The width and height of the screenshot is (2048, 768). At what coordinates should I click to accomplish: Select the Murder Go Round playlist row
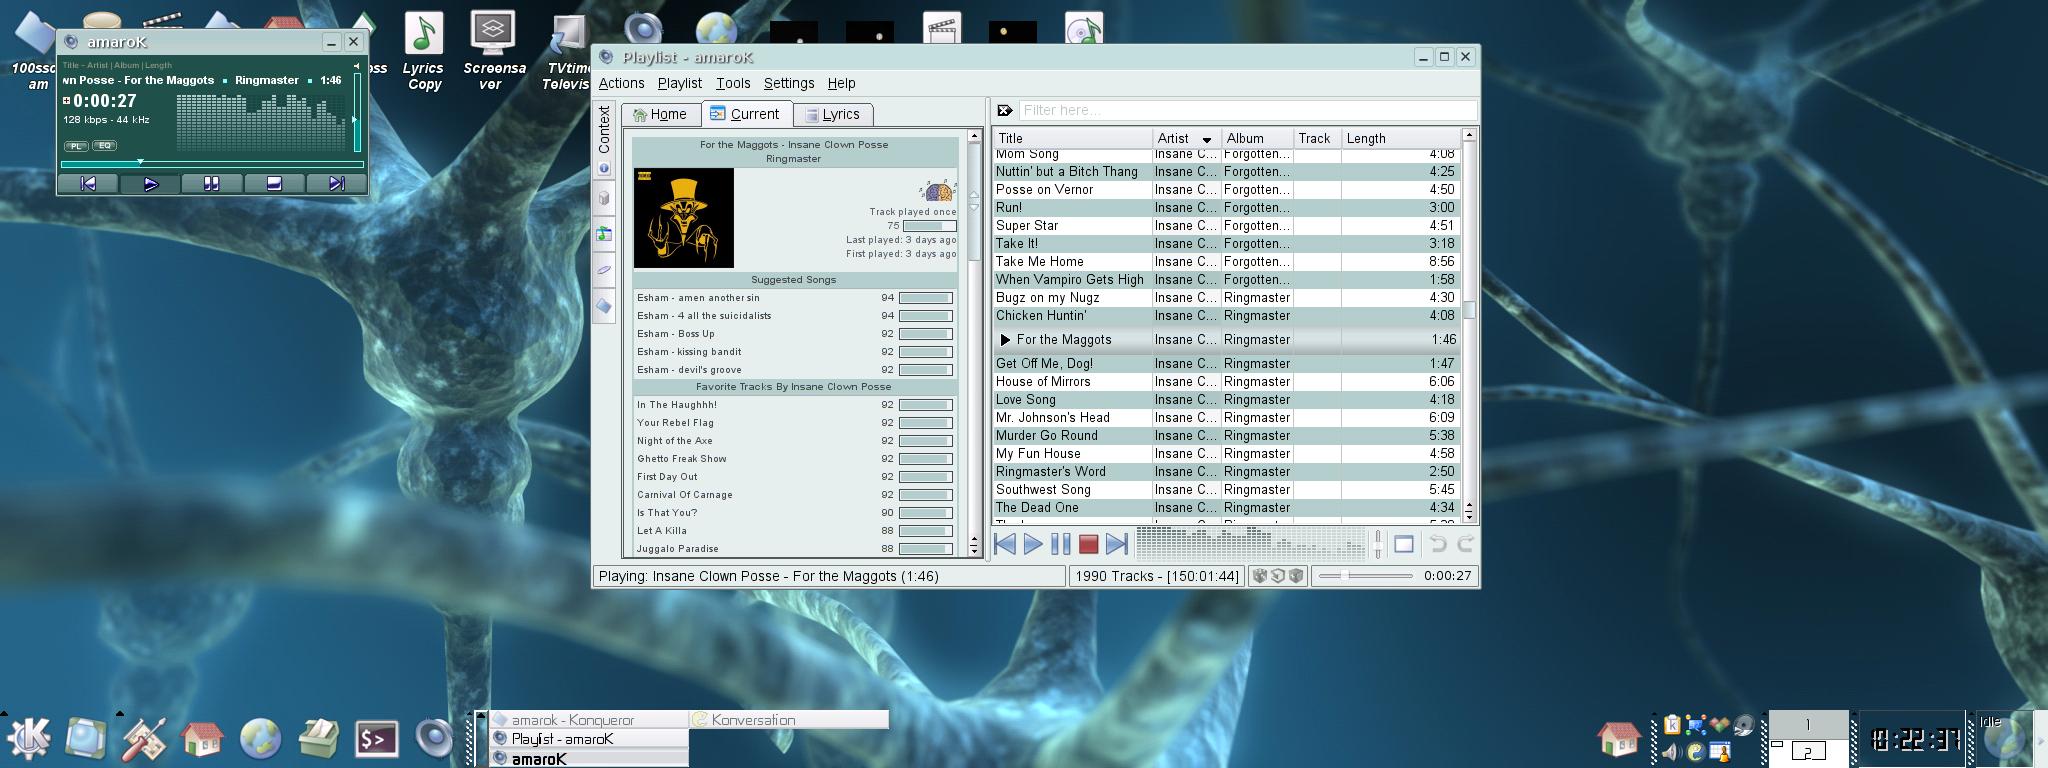1227,435
